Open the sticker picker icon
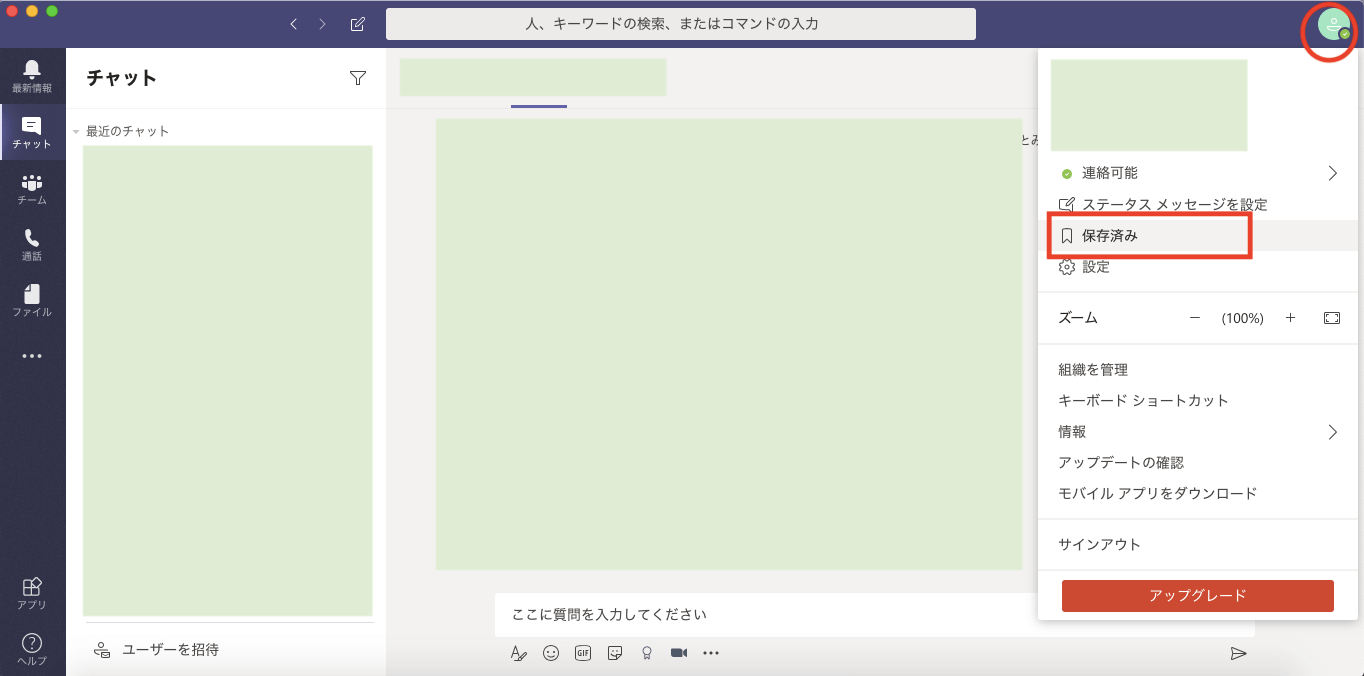 click(x=615, y=653)
